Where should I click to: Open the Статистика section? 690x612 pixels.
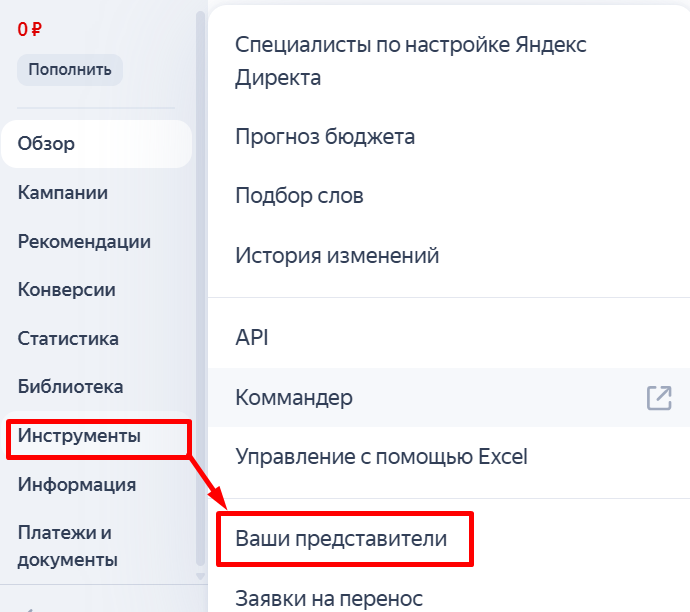pos(68,338)
